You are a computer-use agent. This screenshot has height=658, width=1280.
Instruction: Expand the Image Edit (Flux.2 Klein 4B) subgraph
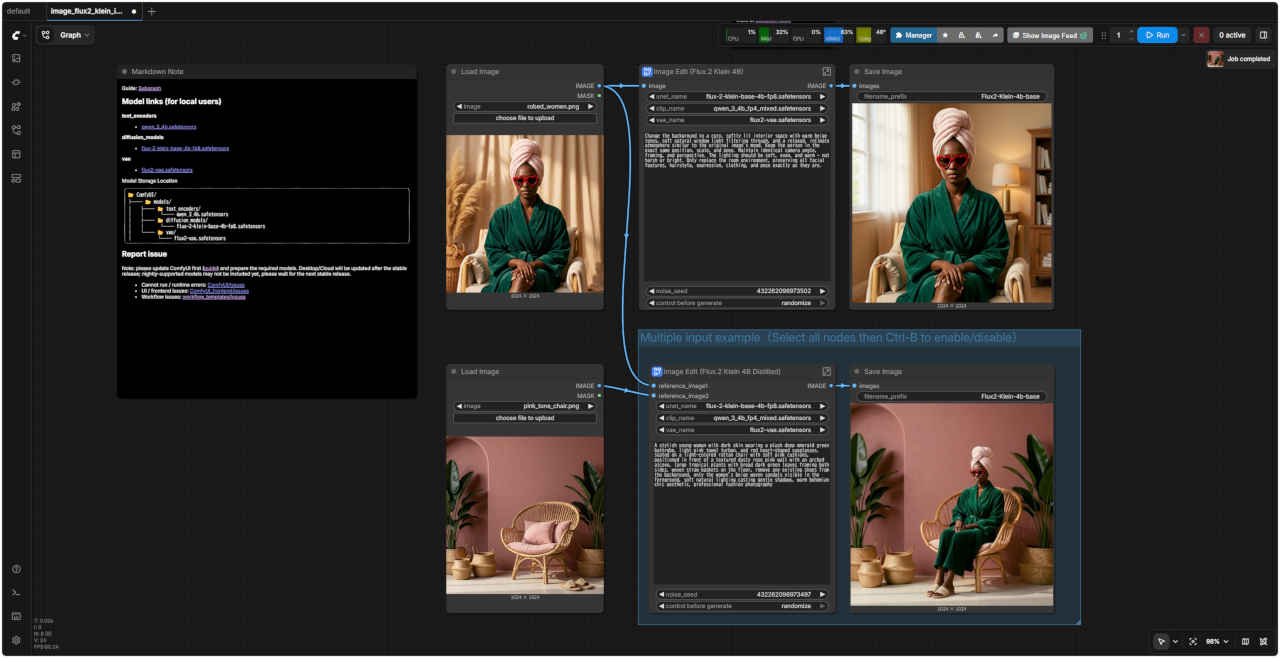[827, 72]
